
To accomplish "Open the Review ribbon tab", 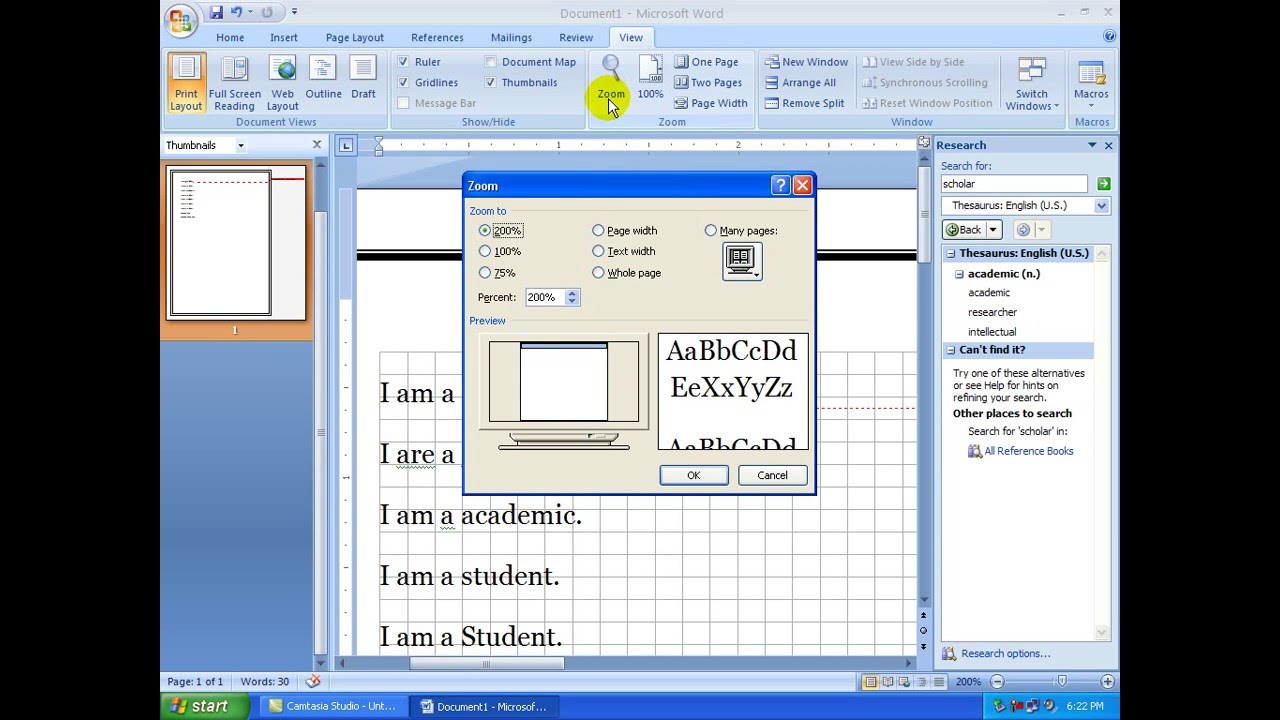I will click(x=576, y=38).
